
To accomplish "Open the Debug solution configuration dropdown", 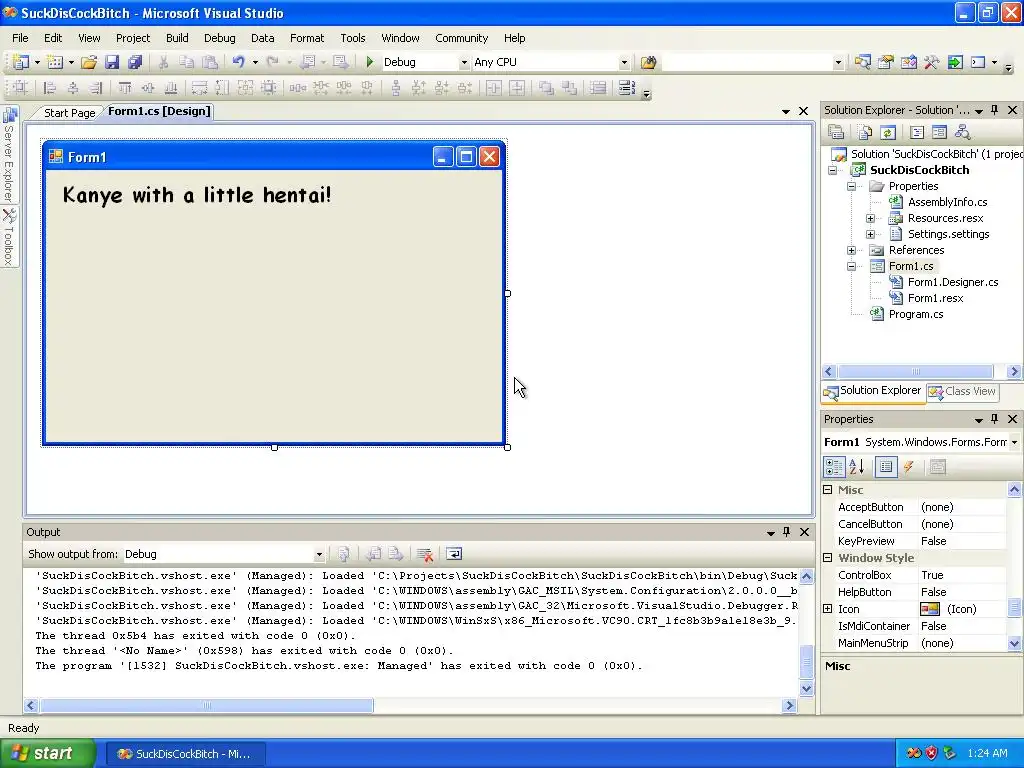I will tap(464, 63).
